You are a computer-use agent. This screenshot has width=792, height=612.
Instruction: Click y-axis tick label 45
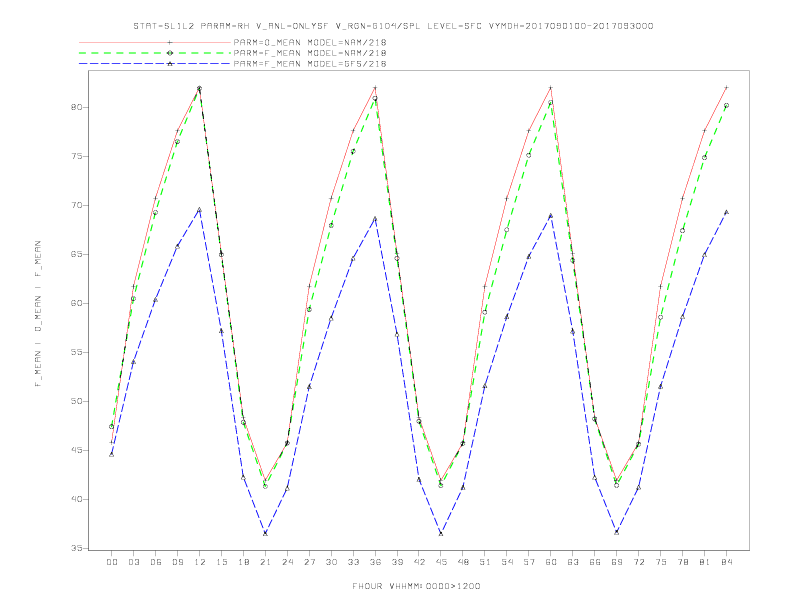tap(77, 450)
